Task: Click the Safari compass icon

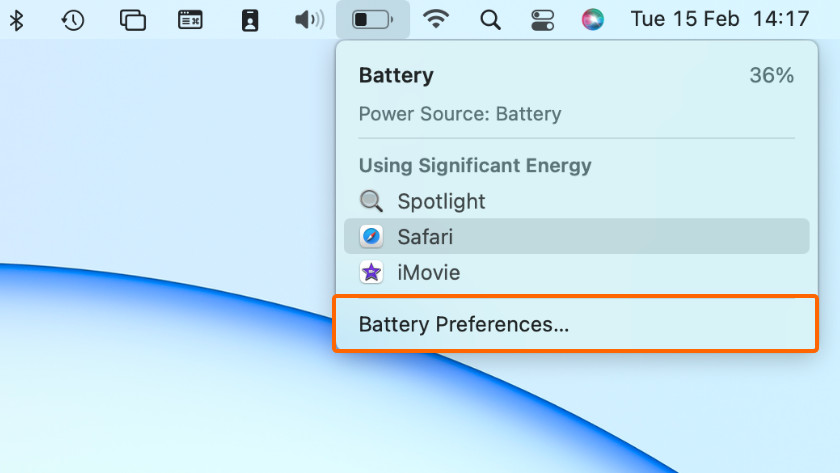Action: 371,237
